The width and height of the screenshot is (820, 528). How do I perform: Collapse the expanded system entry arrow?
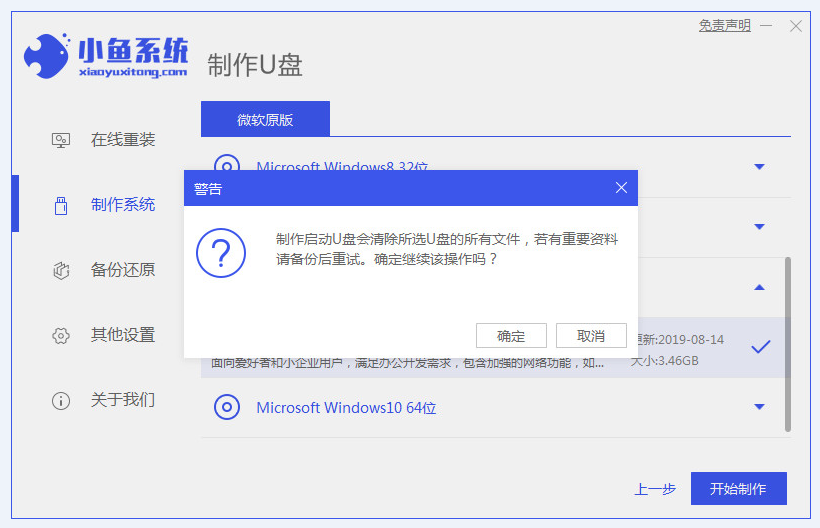point(759,287)
